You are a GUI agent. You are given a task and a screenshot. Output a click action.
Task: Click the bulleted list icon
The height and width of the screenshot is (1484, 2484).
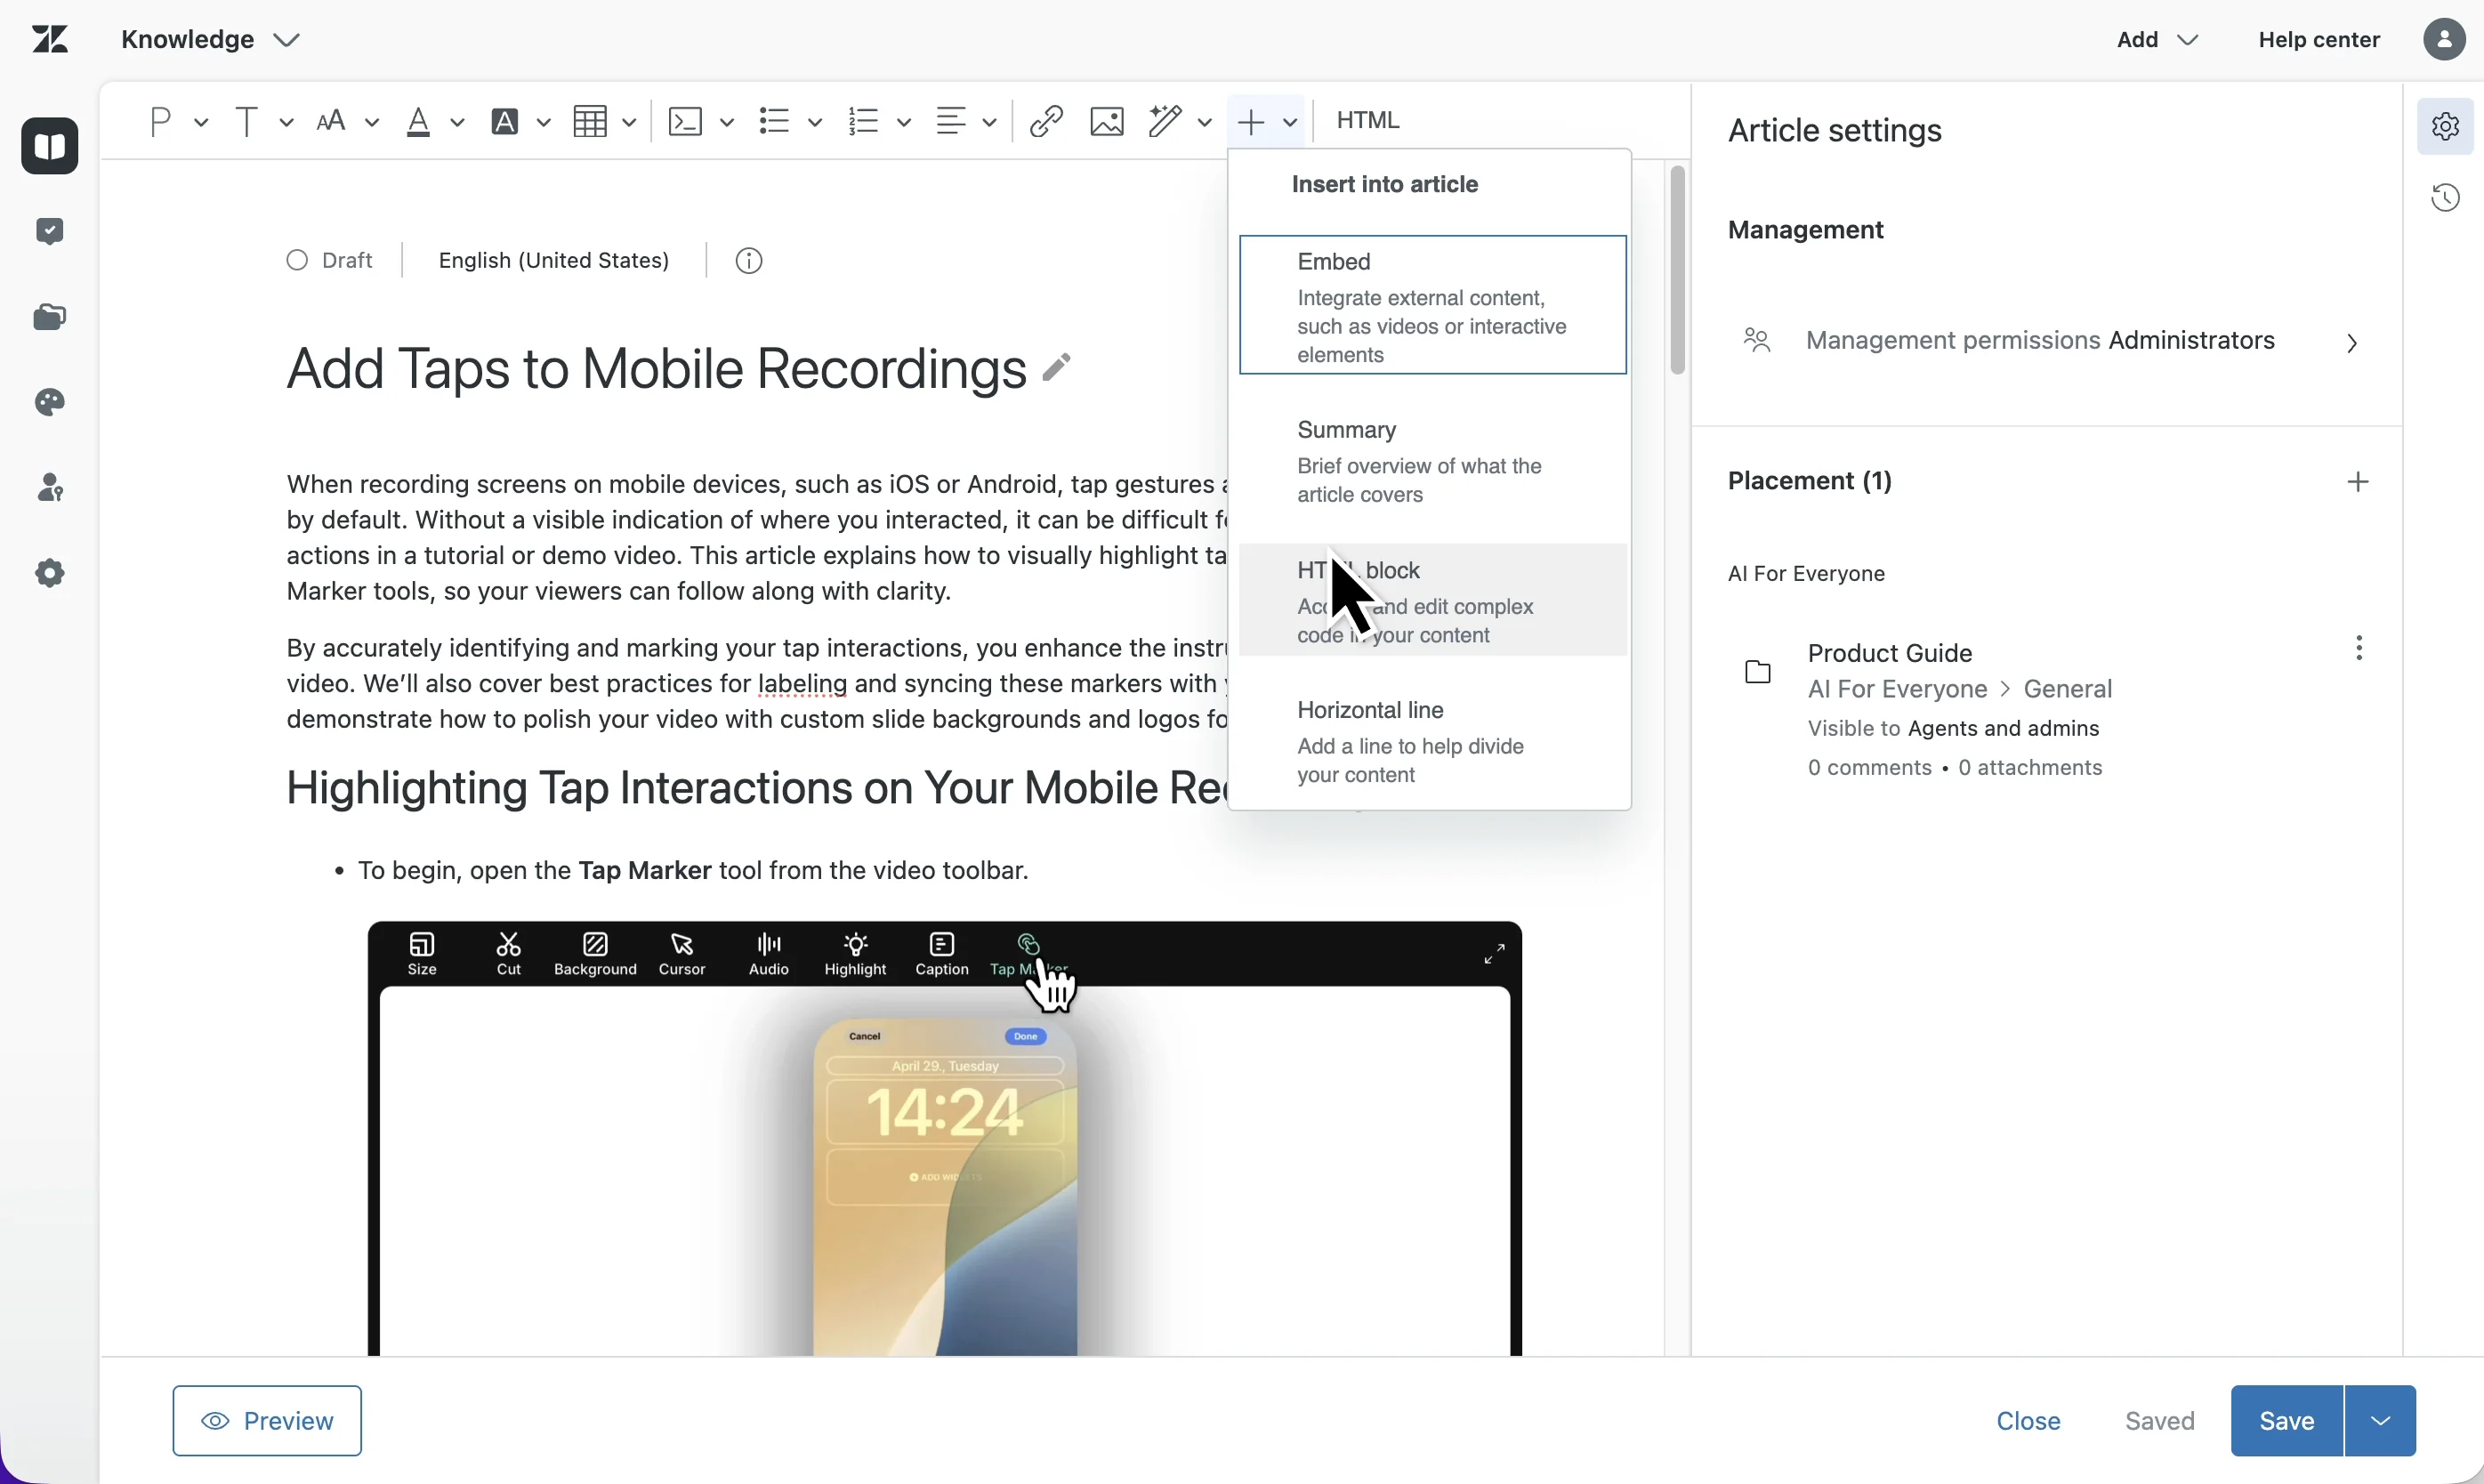click(774, 121)
